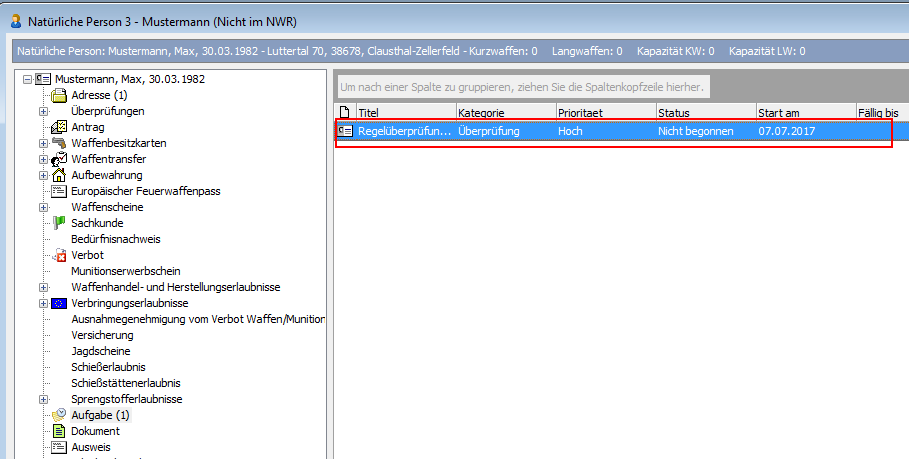Viewport: 909px width, 459px height.
Task: Expand the Sprengstofferlaubnisse tree node
Action: pyautogui.click(x=43, y=399)
